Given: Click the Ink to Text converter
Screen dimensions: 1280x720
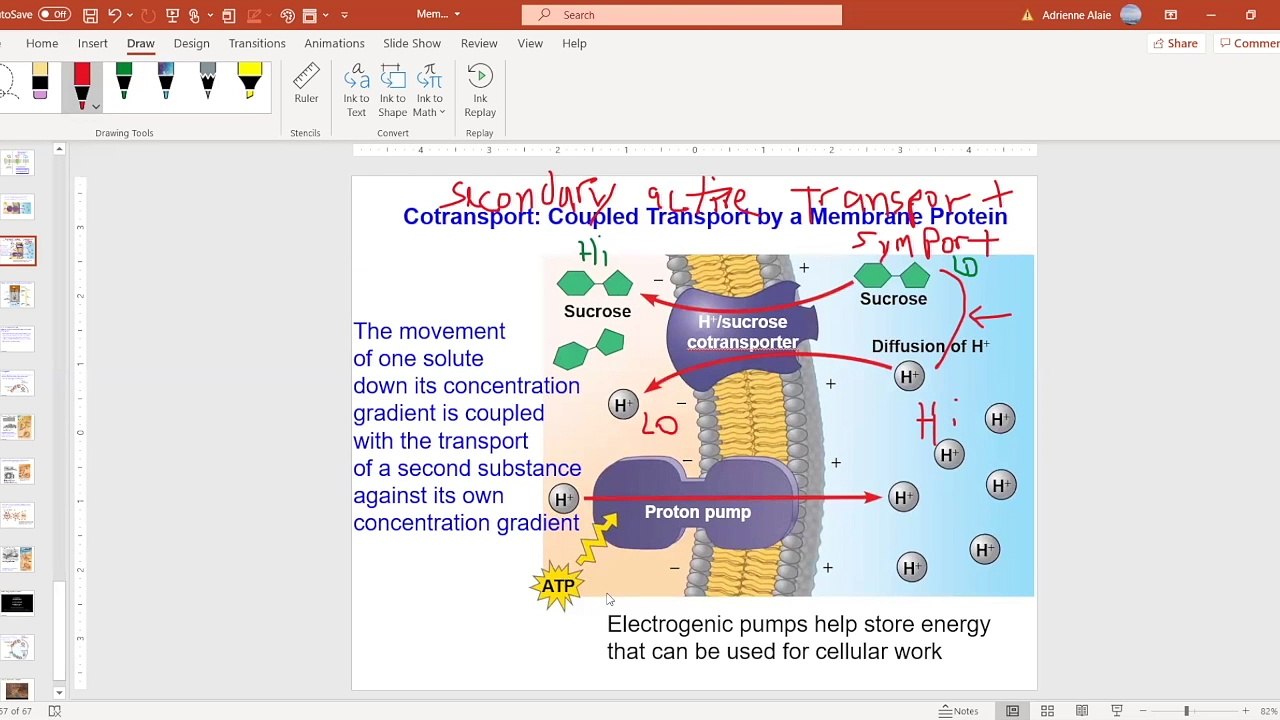Looking at the screenshot, I should [x=356, y=91].
